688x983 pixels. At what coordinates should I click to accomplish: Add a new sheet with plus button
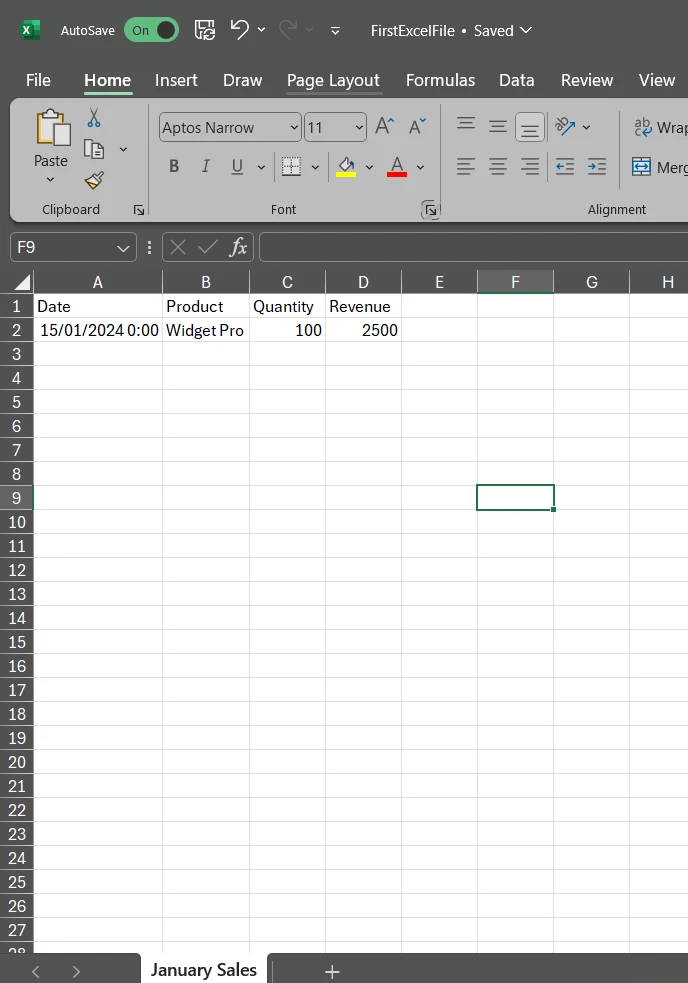click(332, 971)
